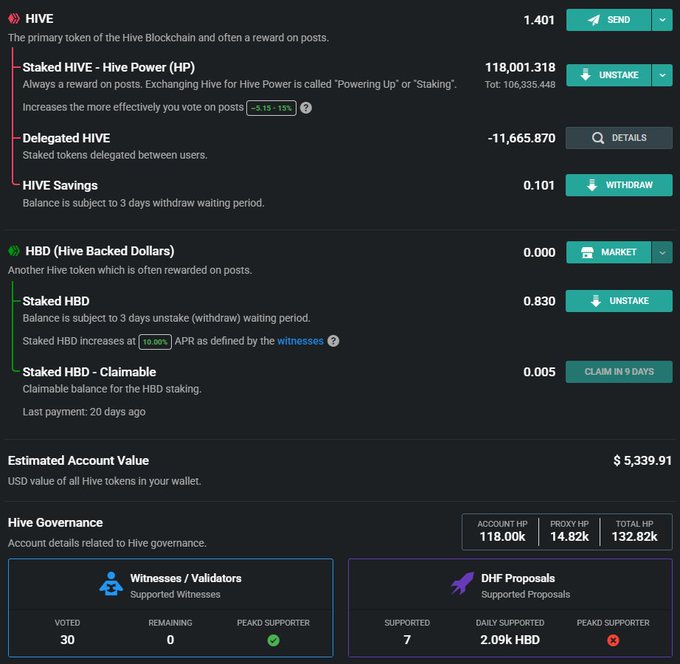Click the Hive Governance heading

click(x=56, y=523)
